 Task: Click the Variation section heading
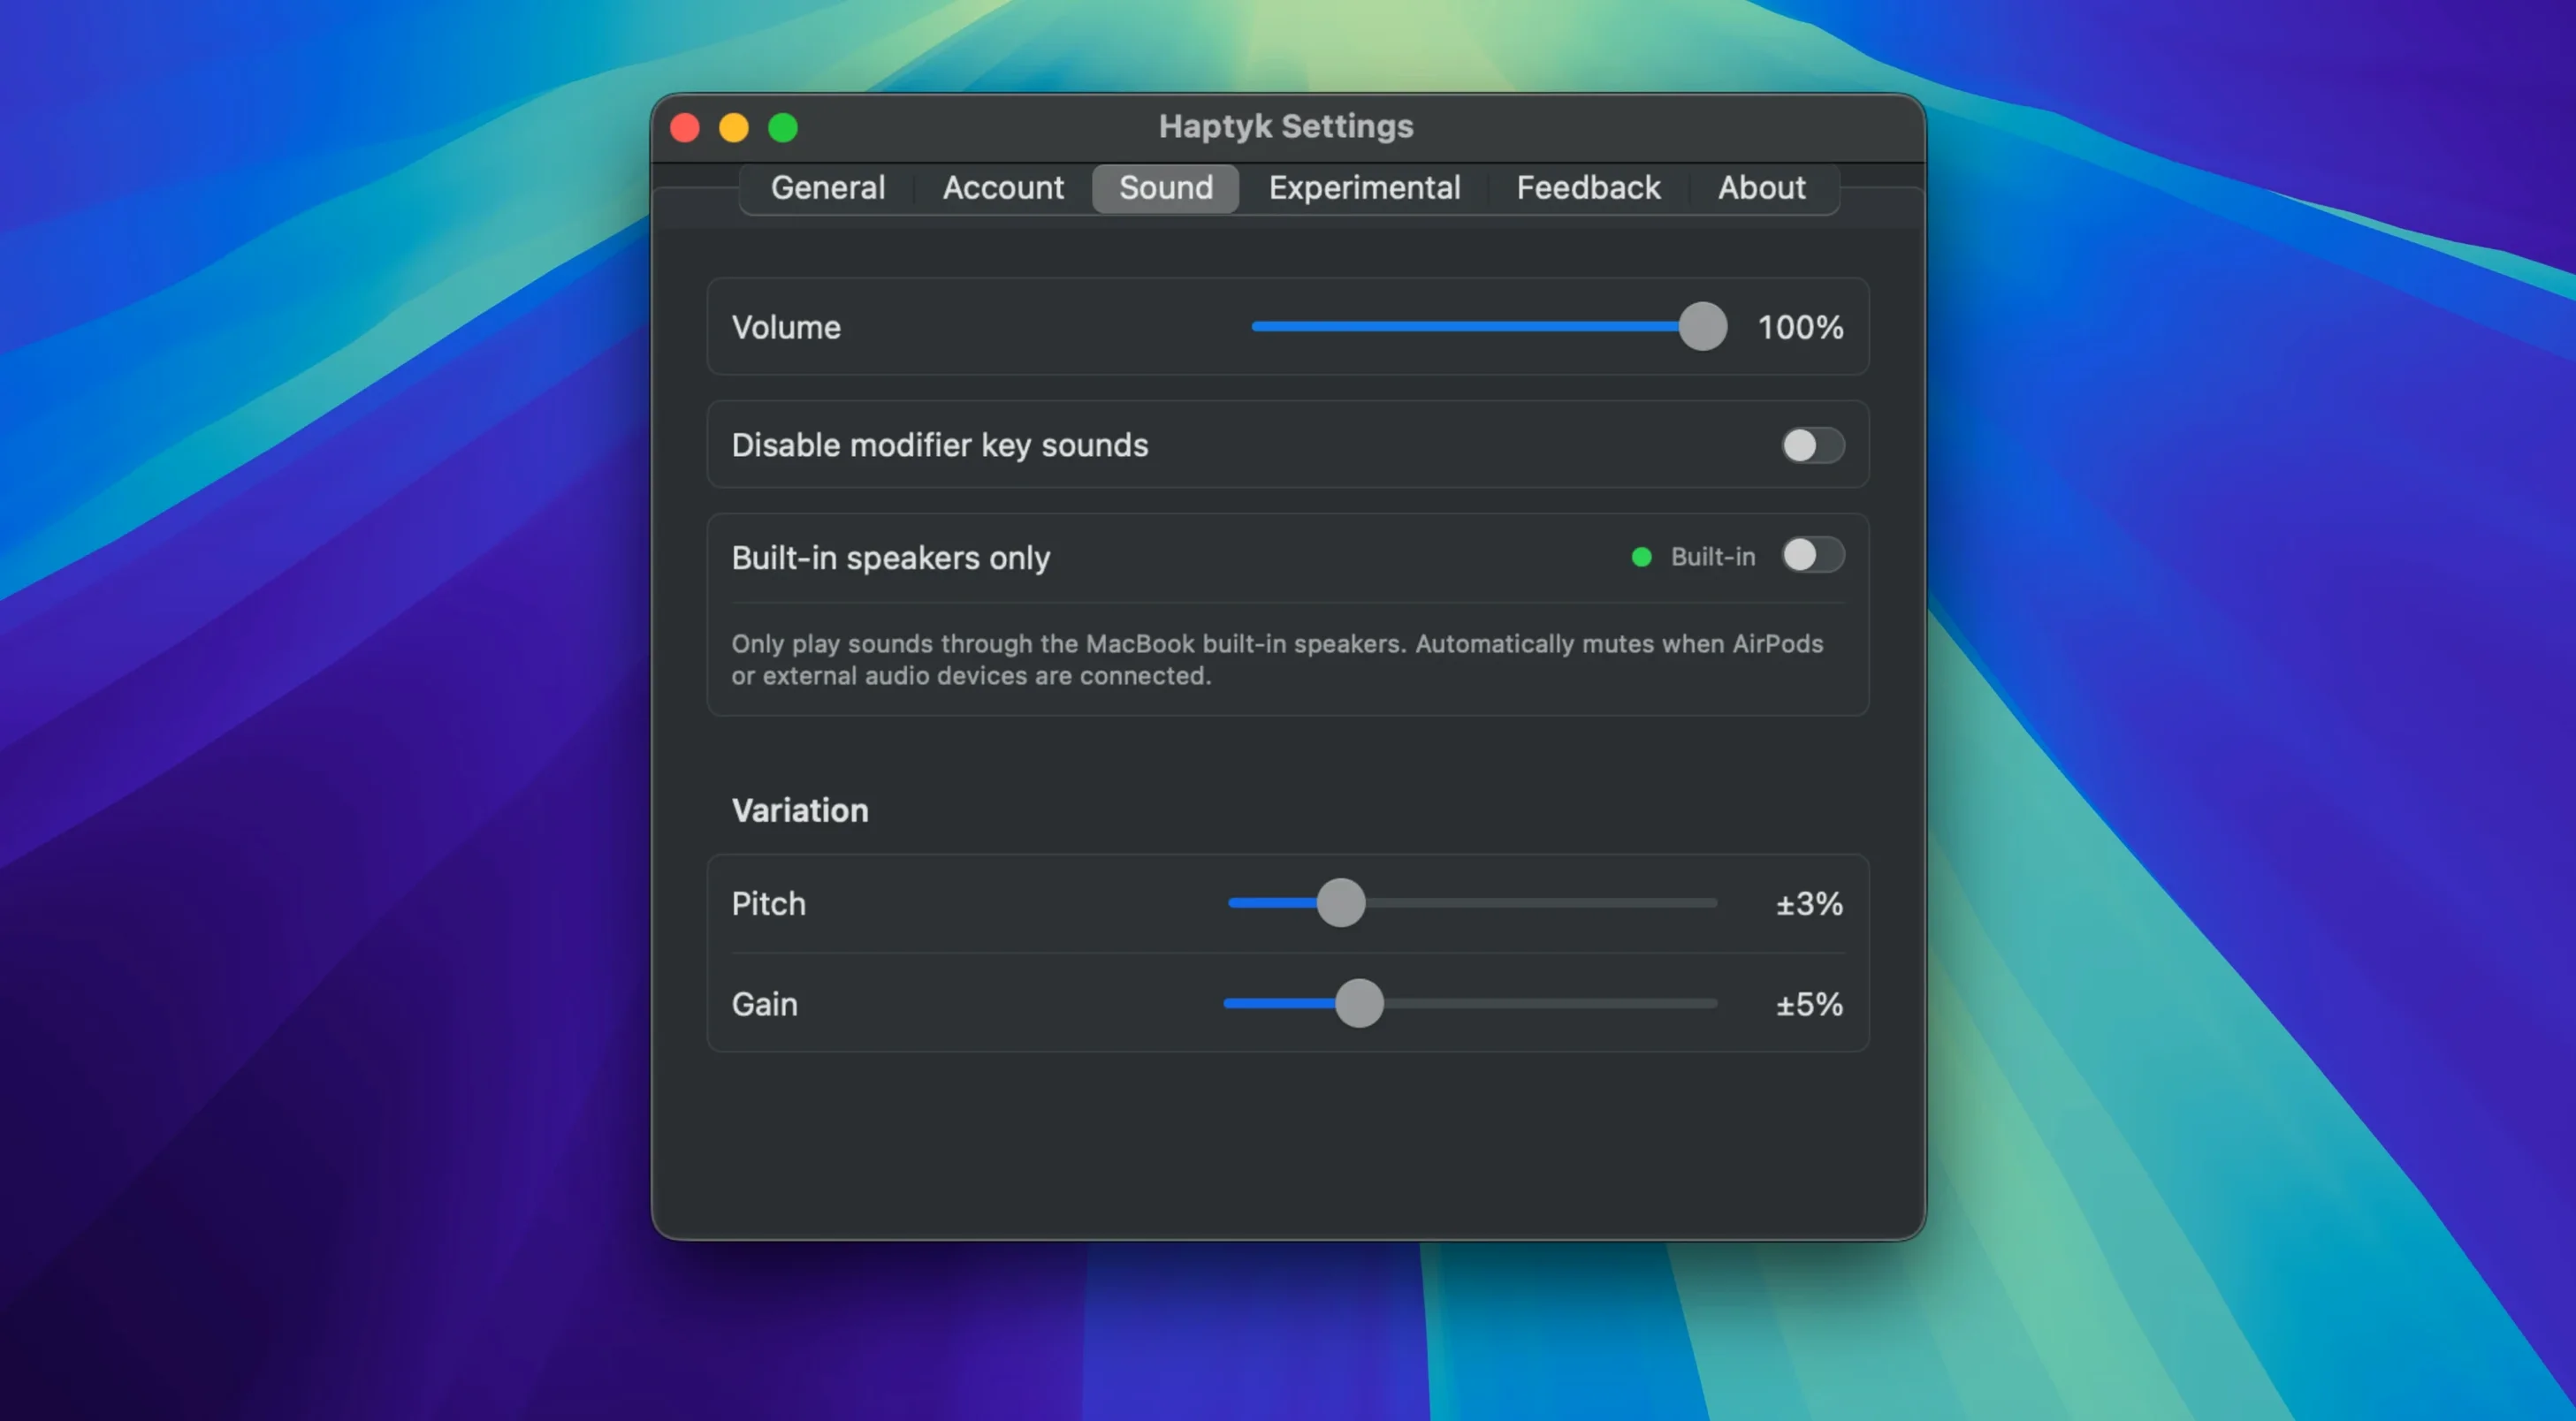[800, 810]
